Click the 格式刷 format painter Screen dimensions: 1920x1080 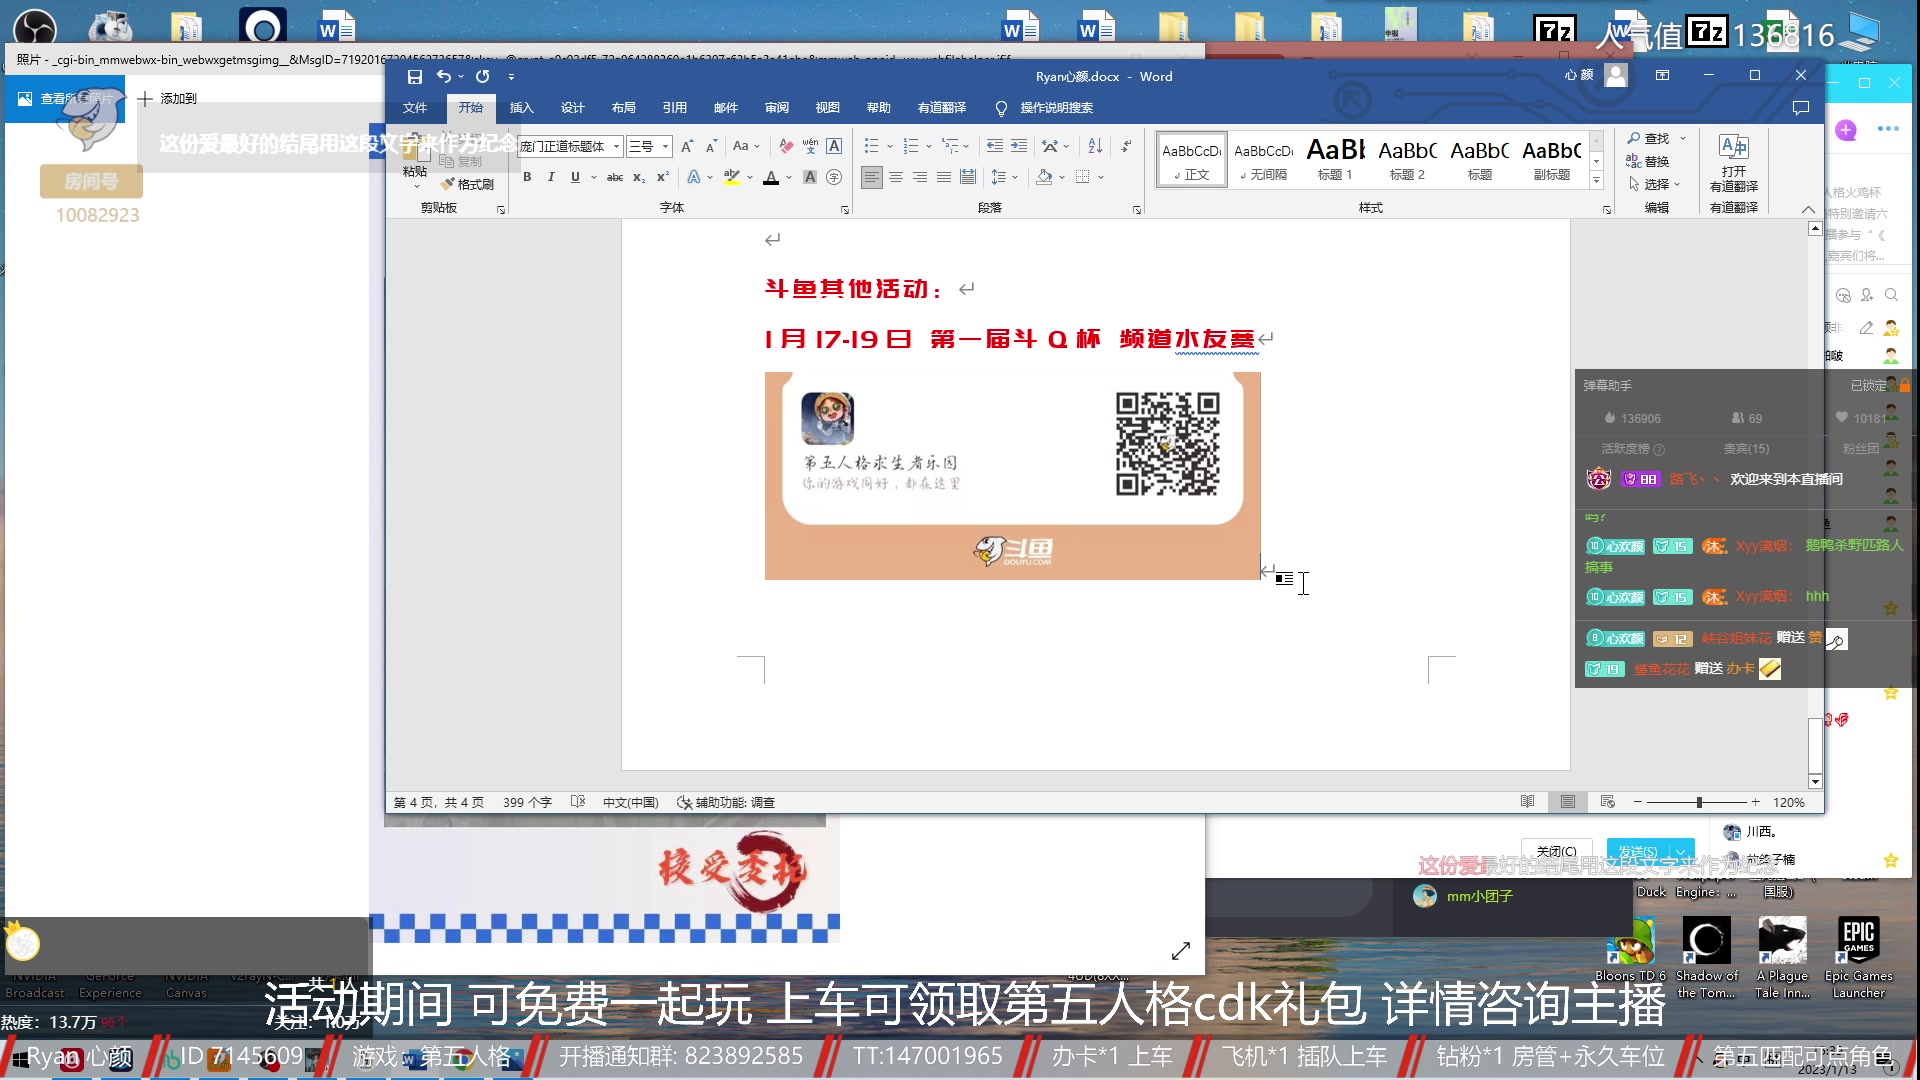point(467,184)
